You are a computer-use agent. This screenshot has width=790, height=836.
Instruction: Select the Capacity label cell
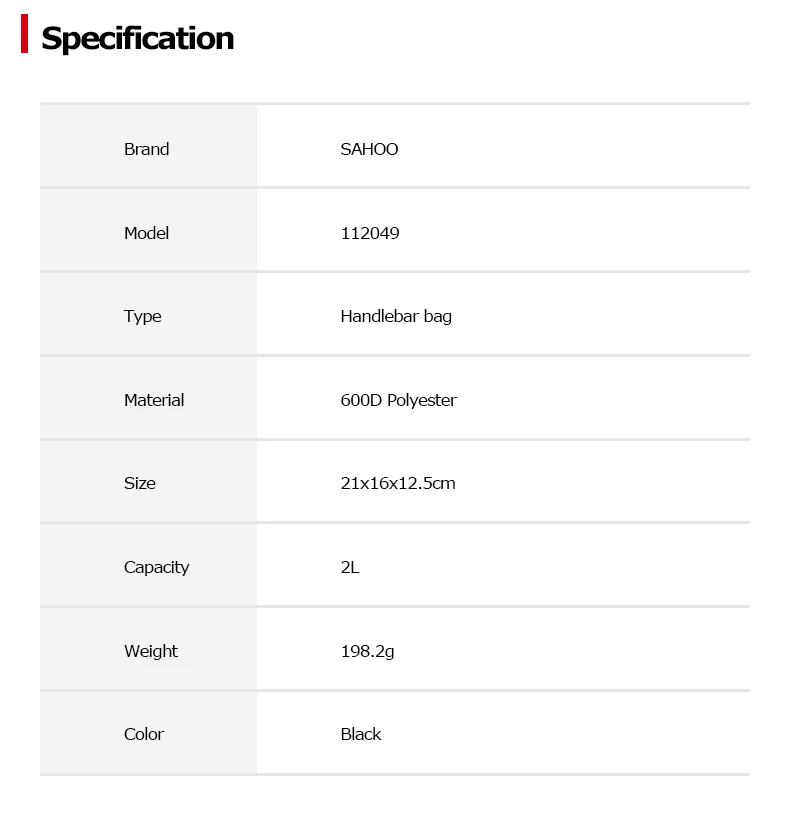tap(148, 565)
